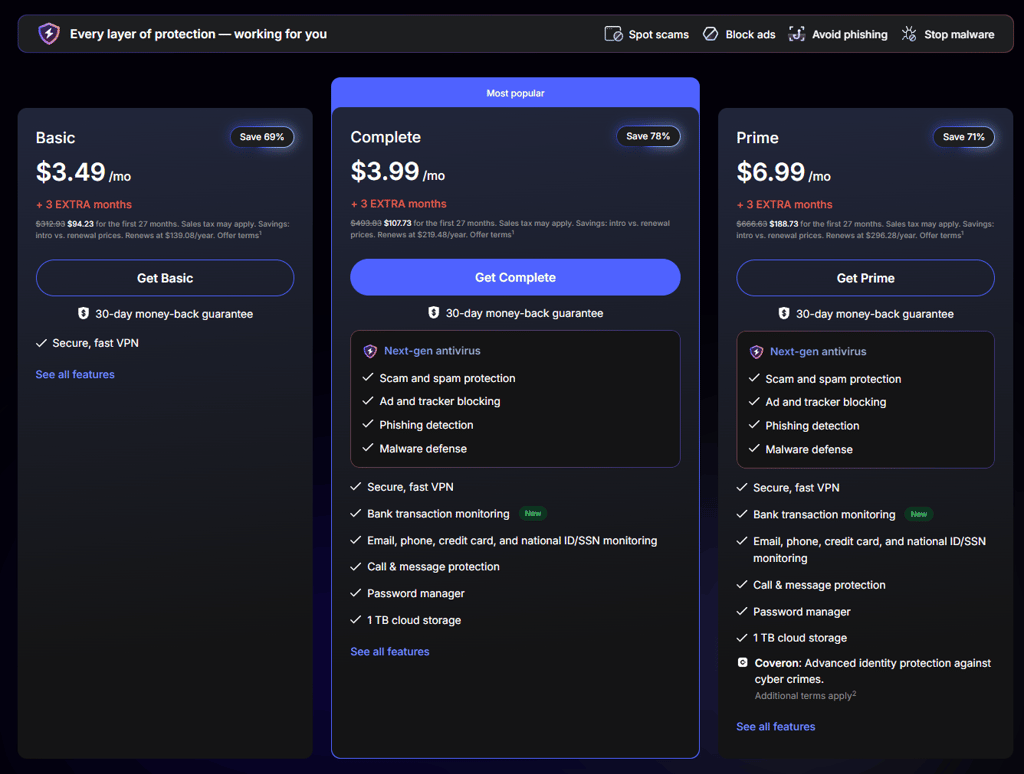Click + 3 EXTRA months under Complete price
The image size is (1024, 774).
398,204
